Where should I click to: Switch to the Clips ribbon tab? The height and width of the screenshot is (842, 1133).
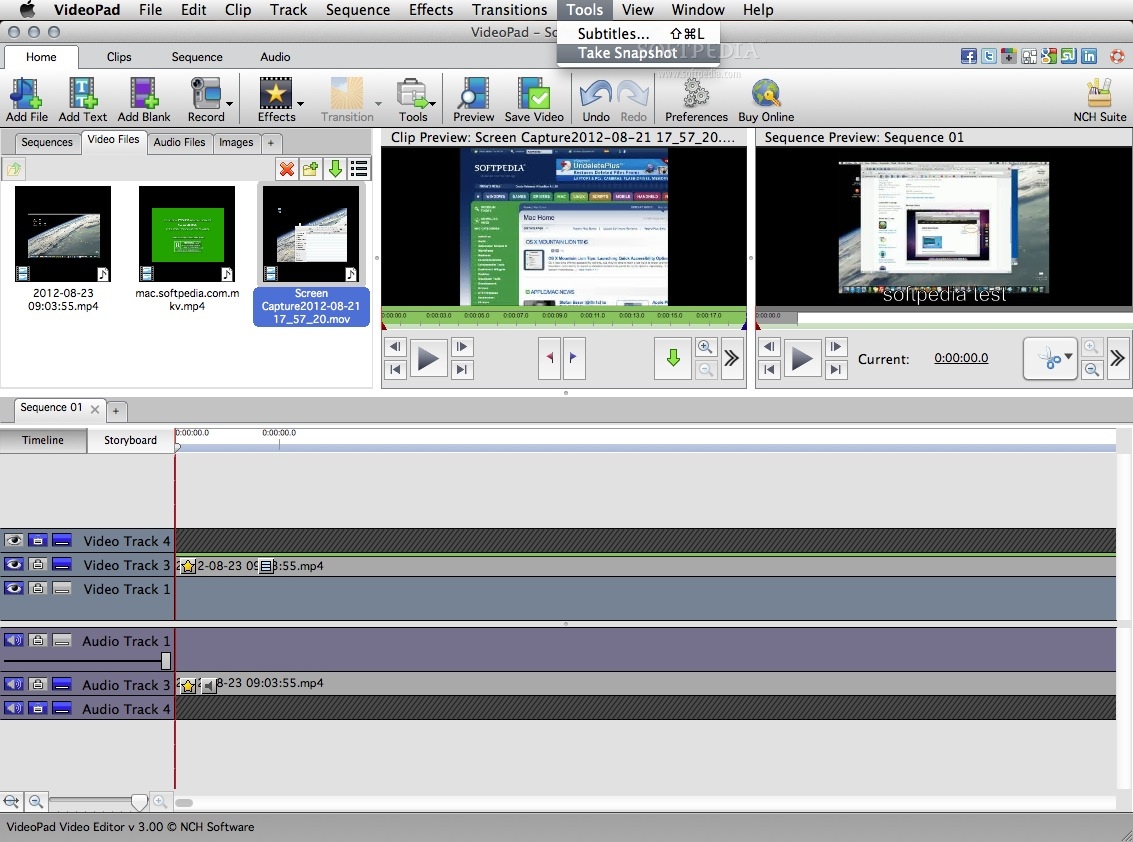click(x=119, y=56)
